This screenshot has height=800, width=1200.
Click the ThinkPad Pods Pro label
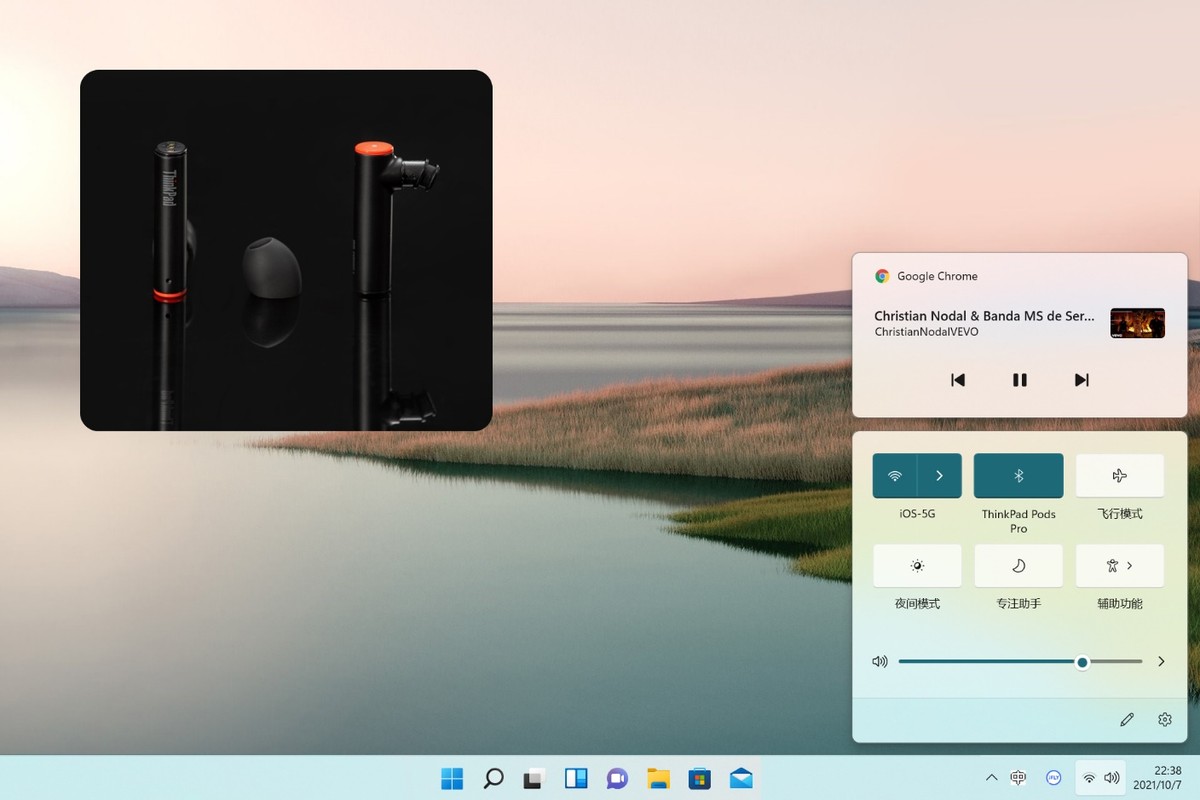pos(1019,521)
